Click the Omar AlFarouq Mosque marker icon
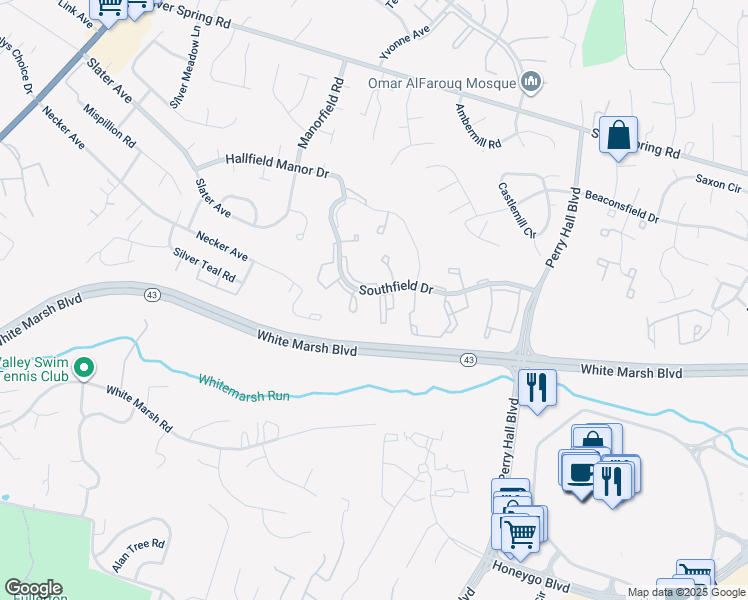Viewport: 748px width, 600px height. point(530,83)
